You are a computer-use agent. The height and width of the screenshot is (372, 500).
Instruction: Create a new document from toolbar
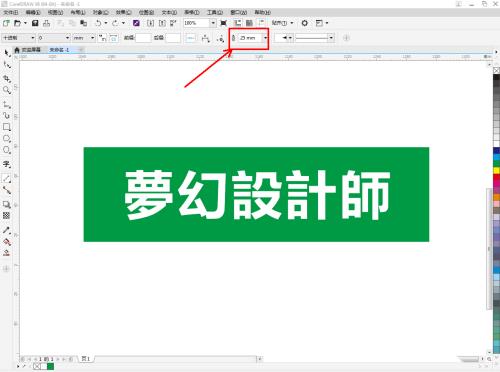[6, 23]
